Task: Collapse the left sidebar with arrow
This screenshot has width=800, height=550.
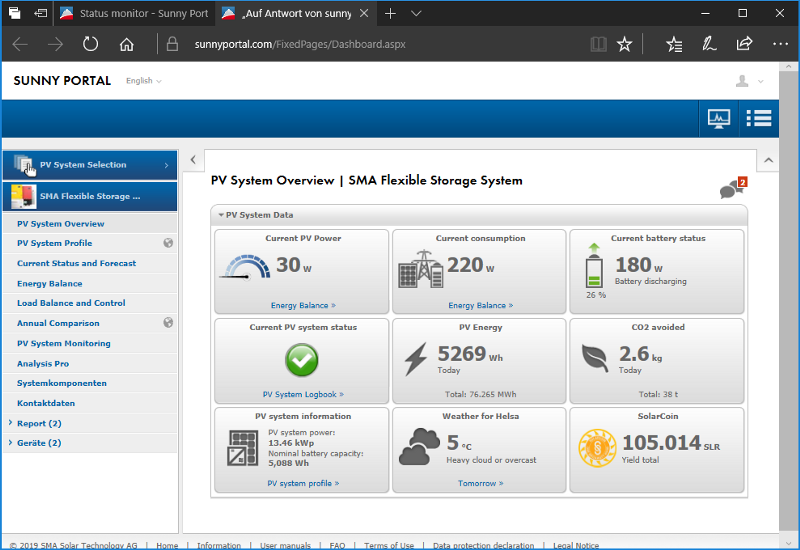Action: tap(193, 160)
